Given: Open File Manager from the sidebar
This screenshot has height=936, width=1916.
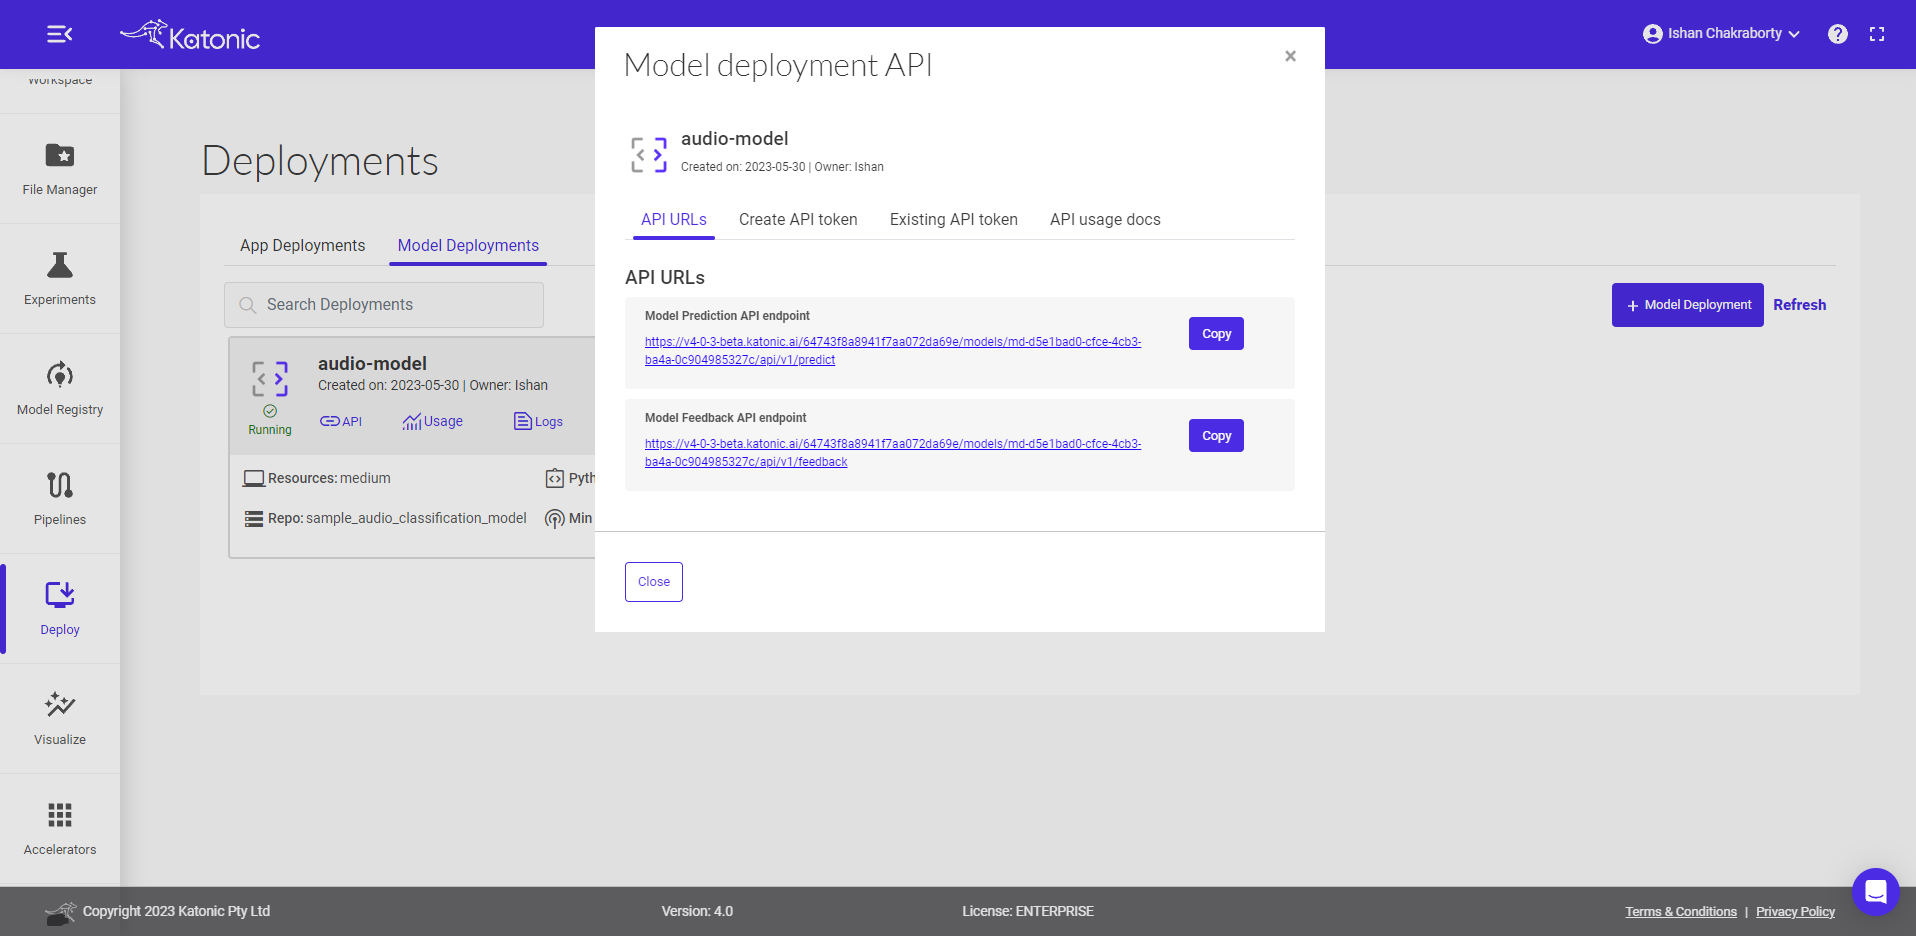Looking at the screenshot, I should pyautogui.click(x=60, y=168).
